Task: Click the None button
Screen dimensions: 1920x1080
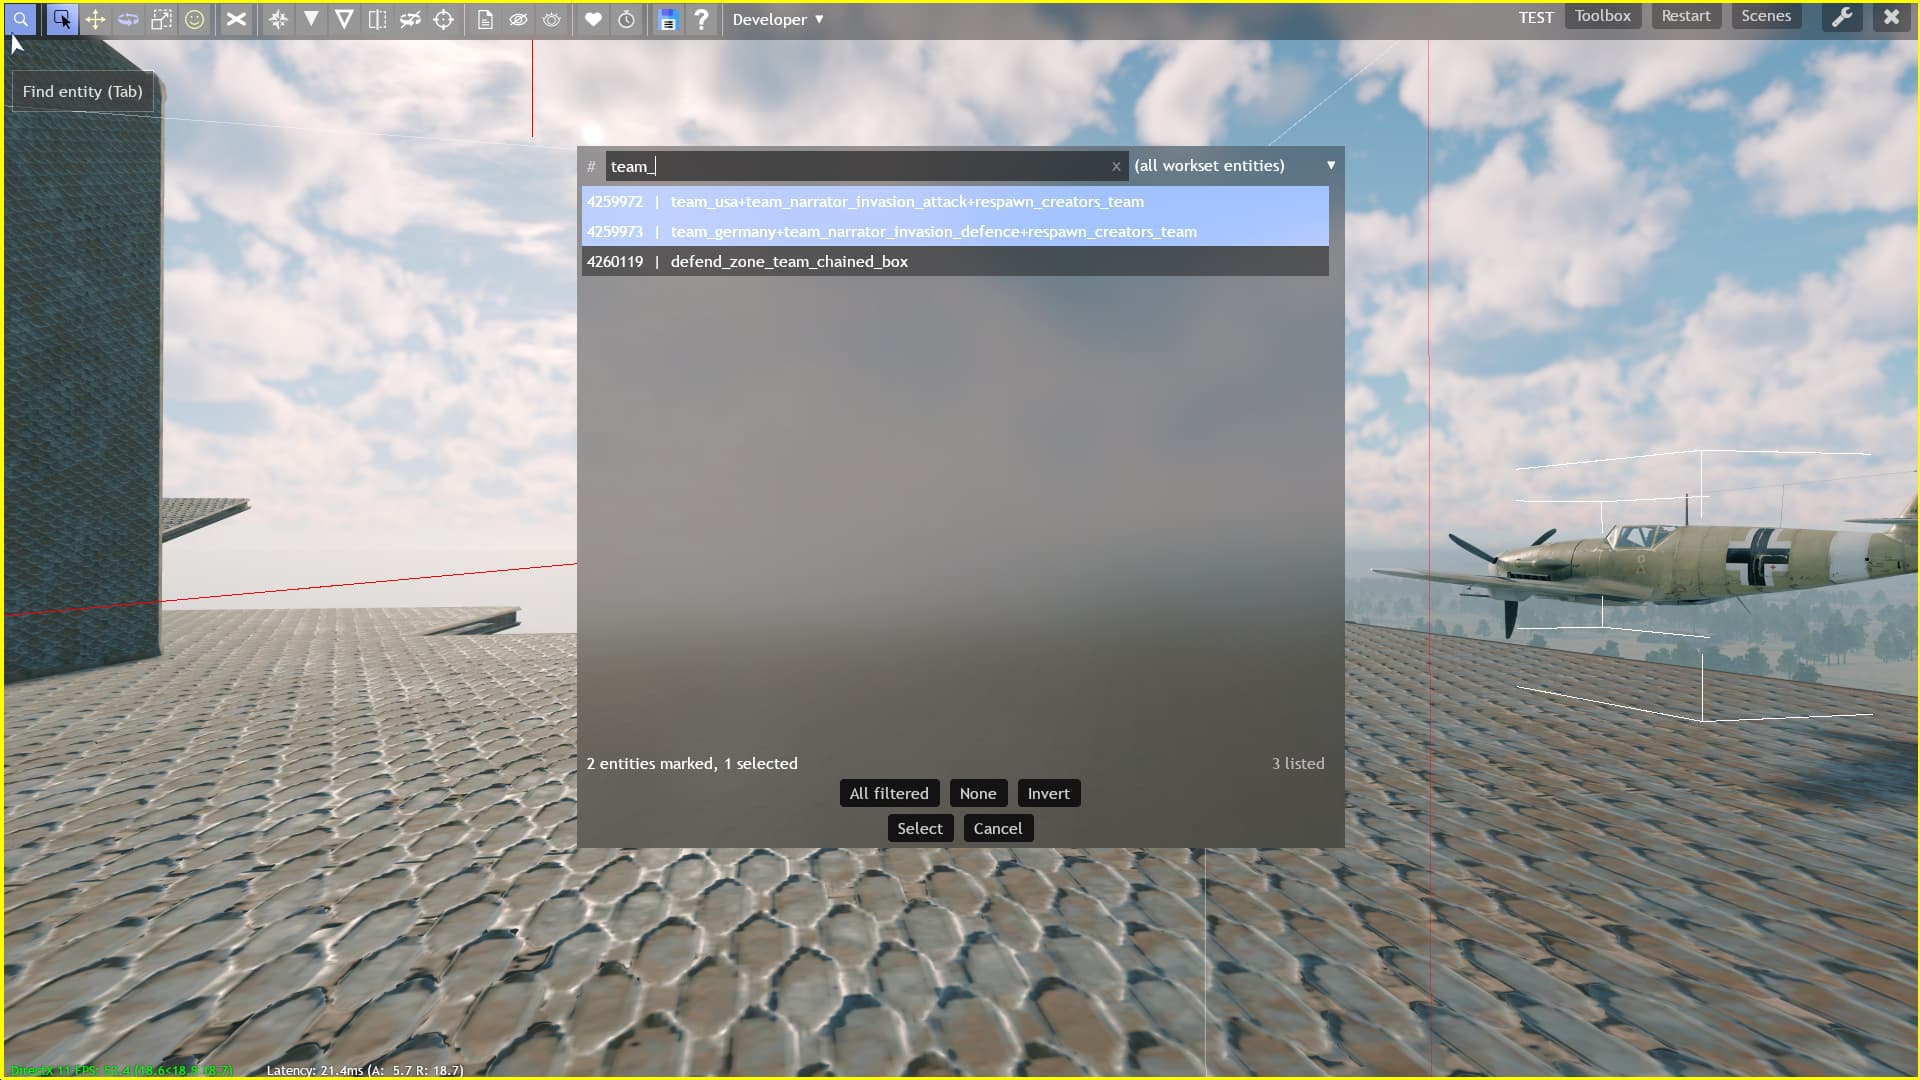Action: click(x=978, y=793)
